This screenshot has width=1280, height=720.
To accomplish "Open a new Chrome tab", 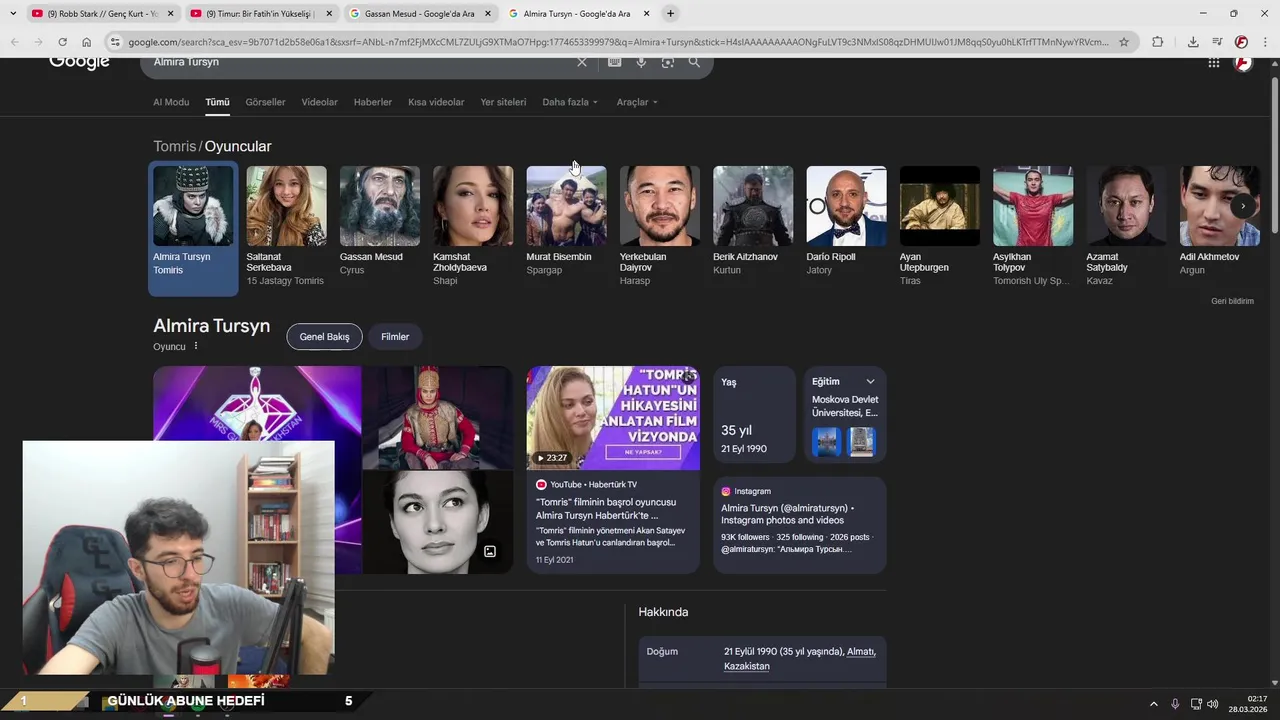I will point(670,13).
